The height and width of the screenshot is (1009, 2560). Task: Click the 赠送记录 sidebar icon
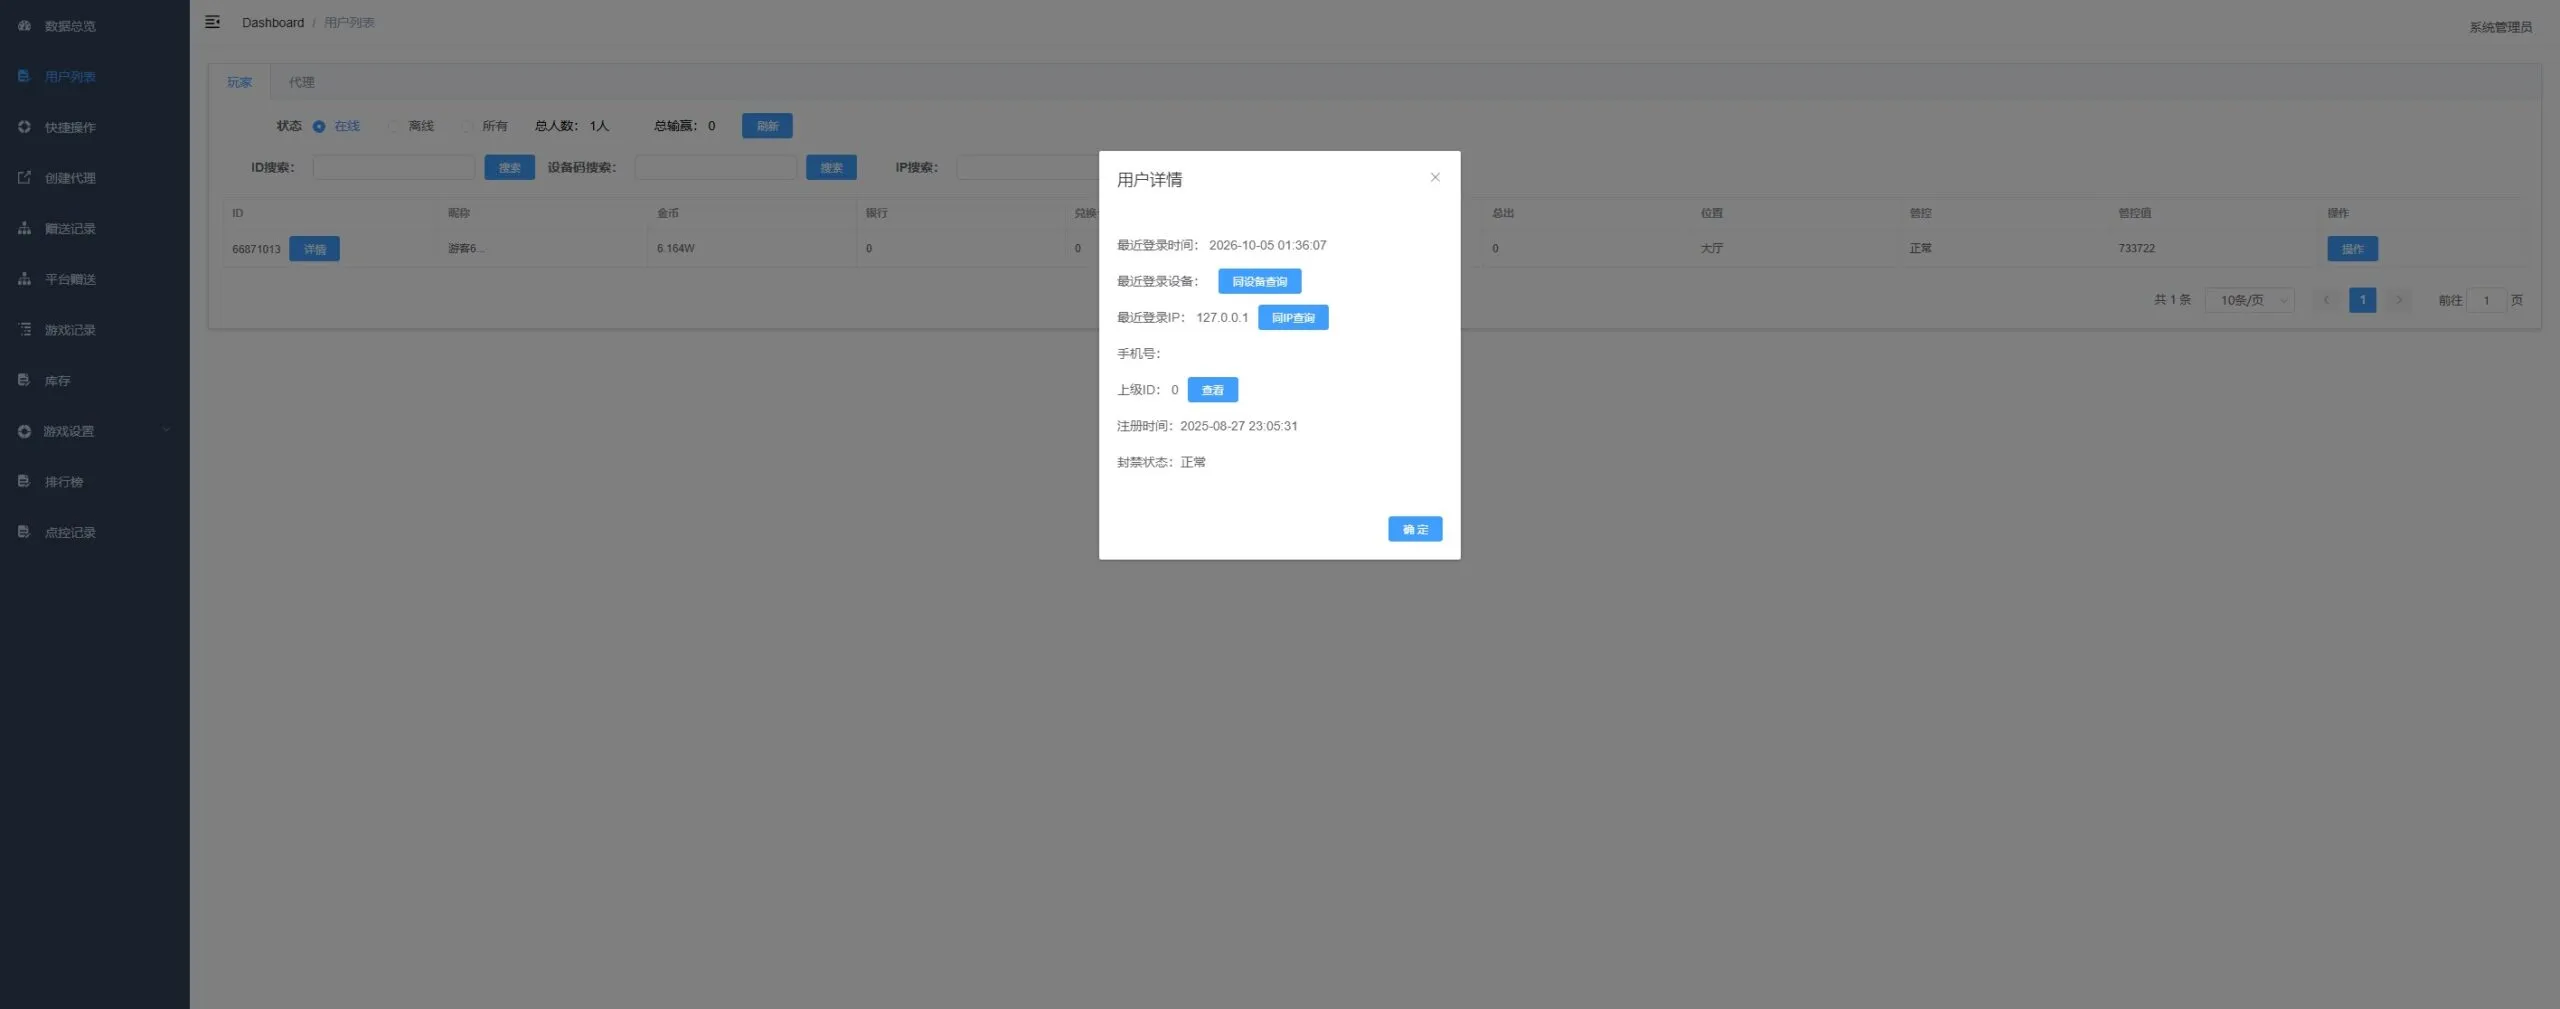point(24,228)
